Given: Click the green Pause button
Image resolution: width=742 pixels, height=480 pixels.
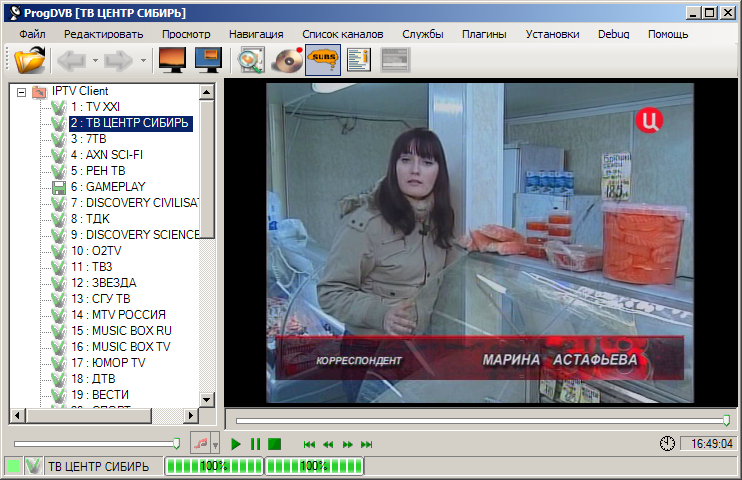Looking at the screenshot, I should [x=256, y=444].
